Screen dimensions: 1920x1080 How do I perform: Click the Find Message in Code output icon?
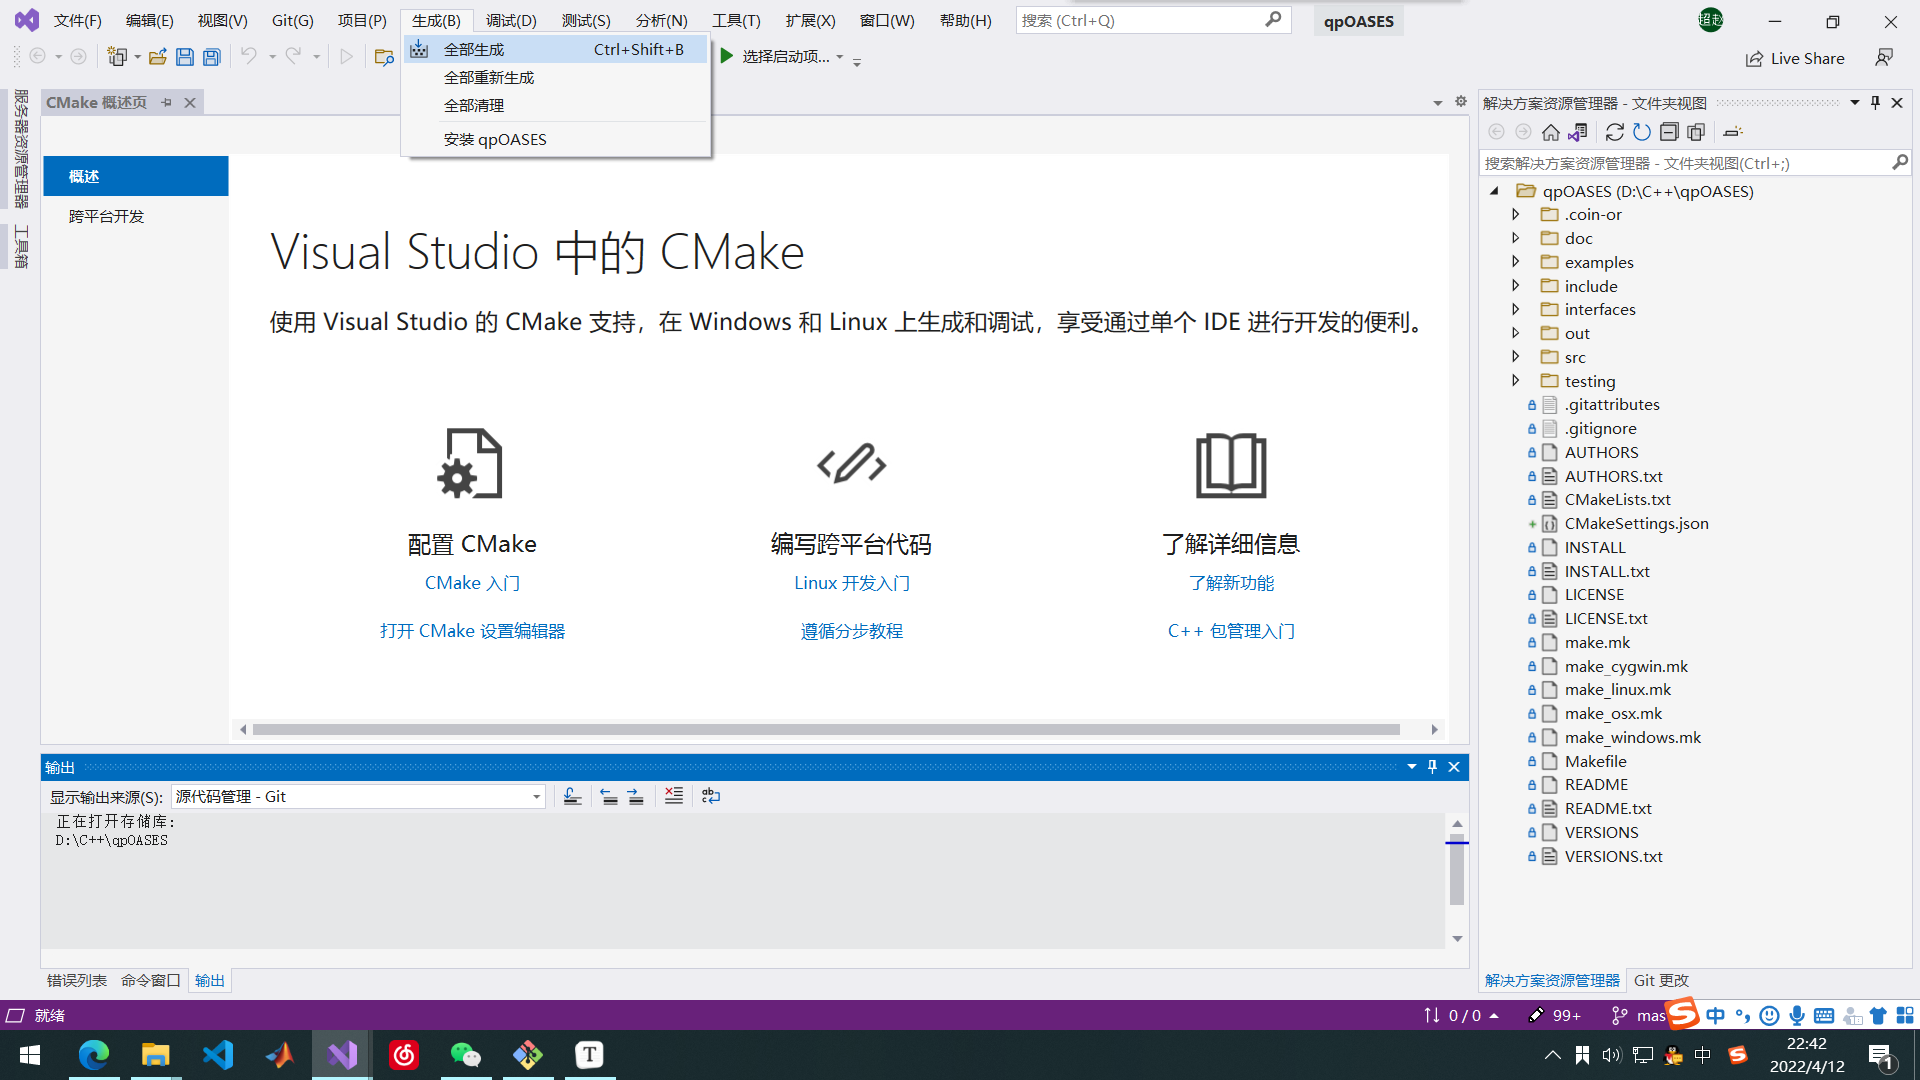click(572, 796)
